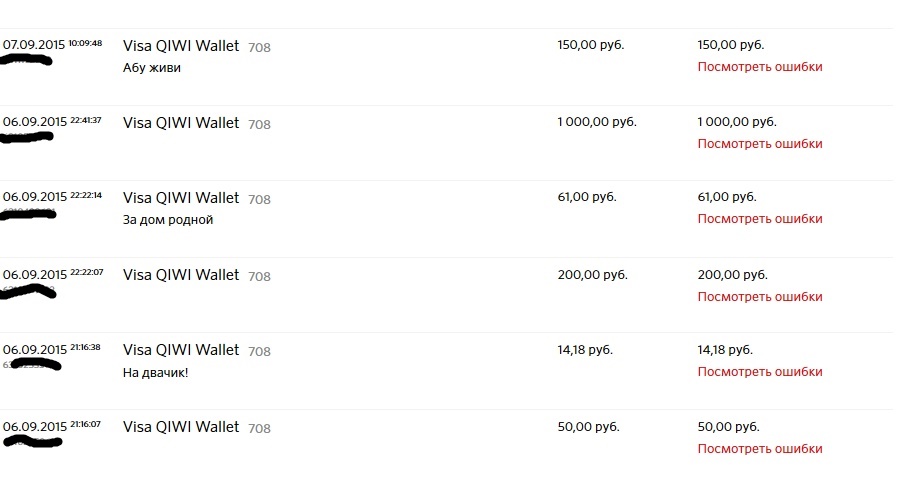Select Visa QIWI Wallet entry at 22:22:14
The image size is (905, 480).
point(181,198)
